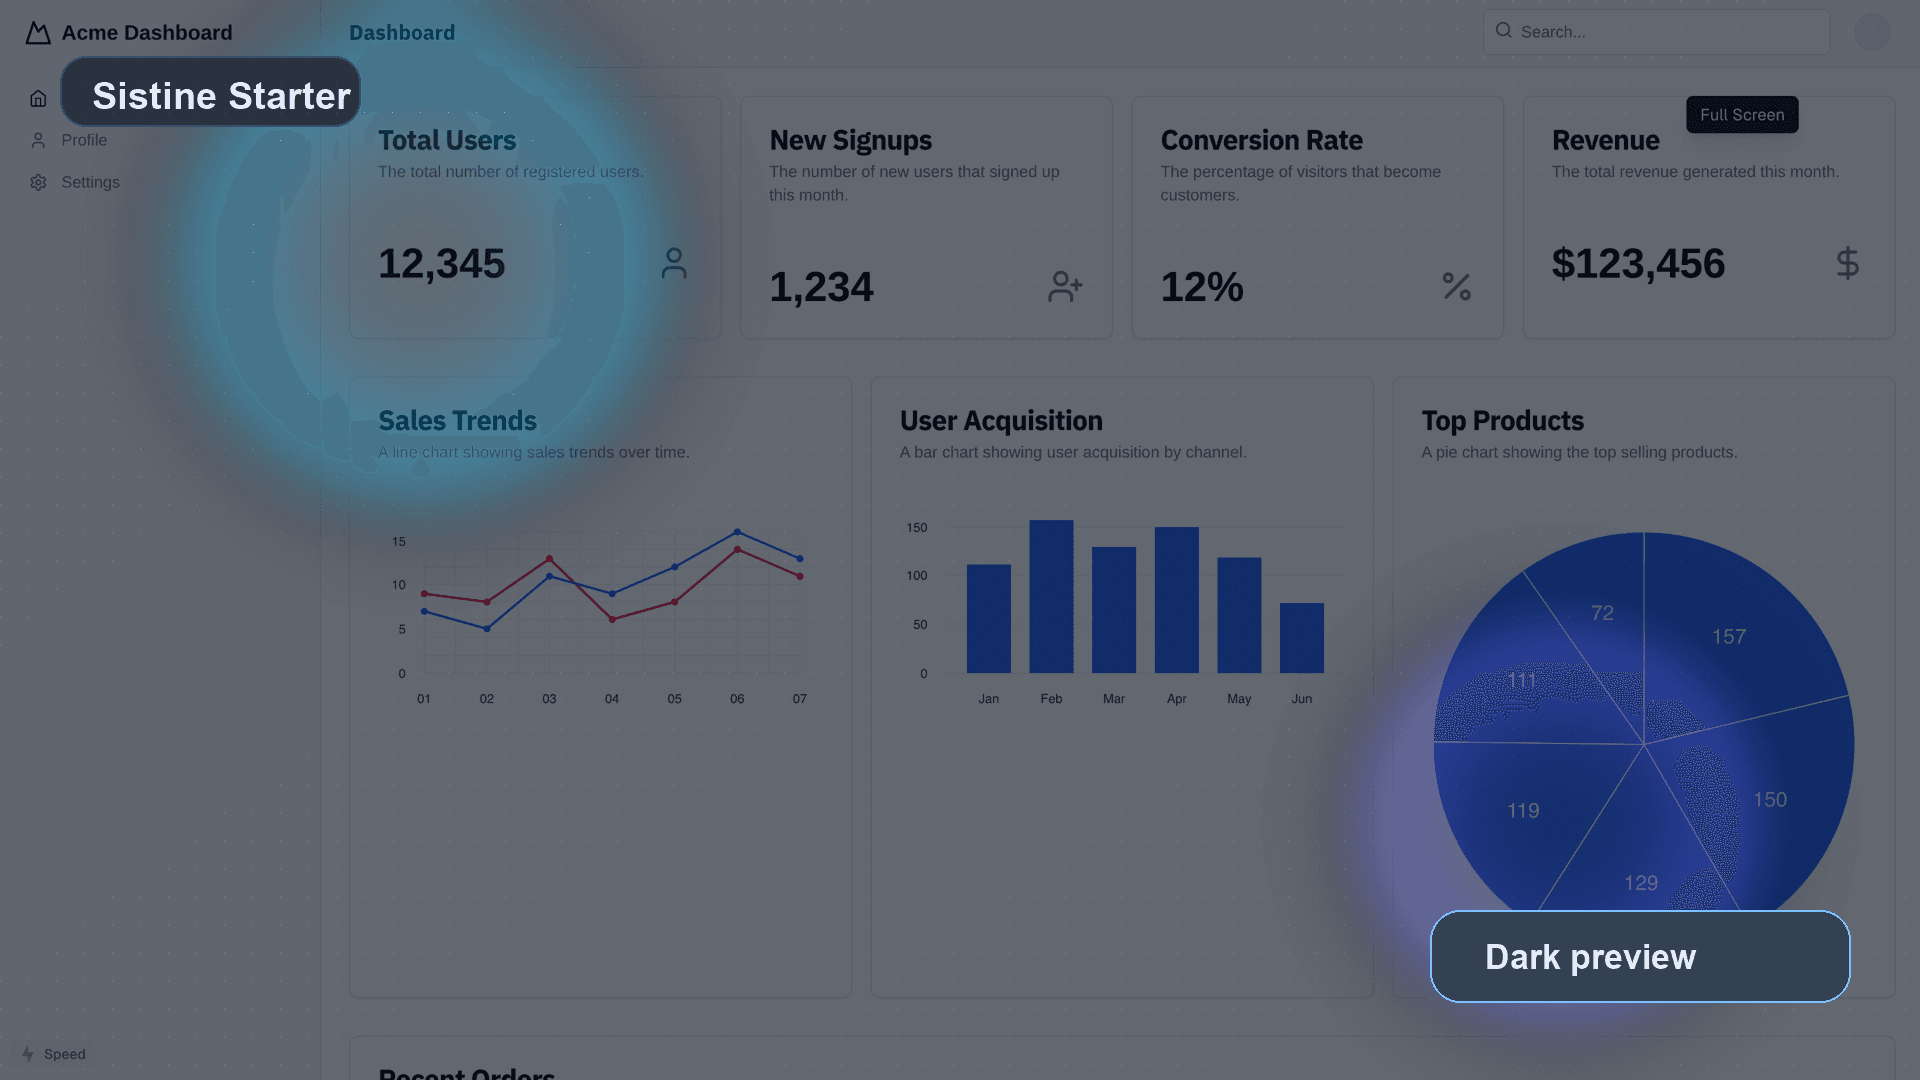The width and height of the screenshot is (1920, 1080).
Task: Click the blue line peak at 06 in Sales Trends
Action: tap(737, 532)
